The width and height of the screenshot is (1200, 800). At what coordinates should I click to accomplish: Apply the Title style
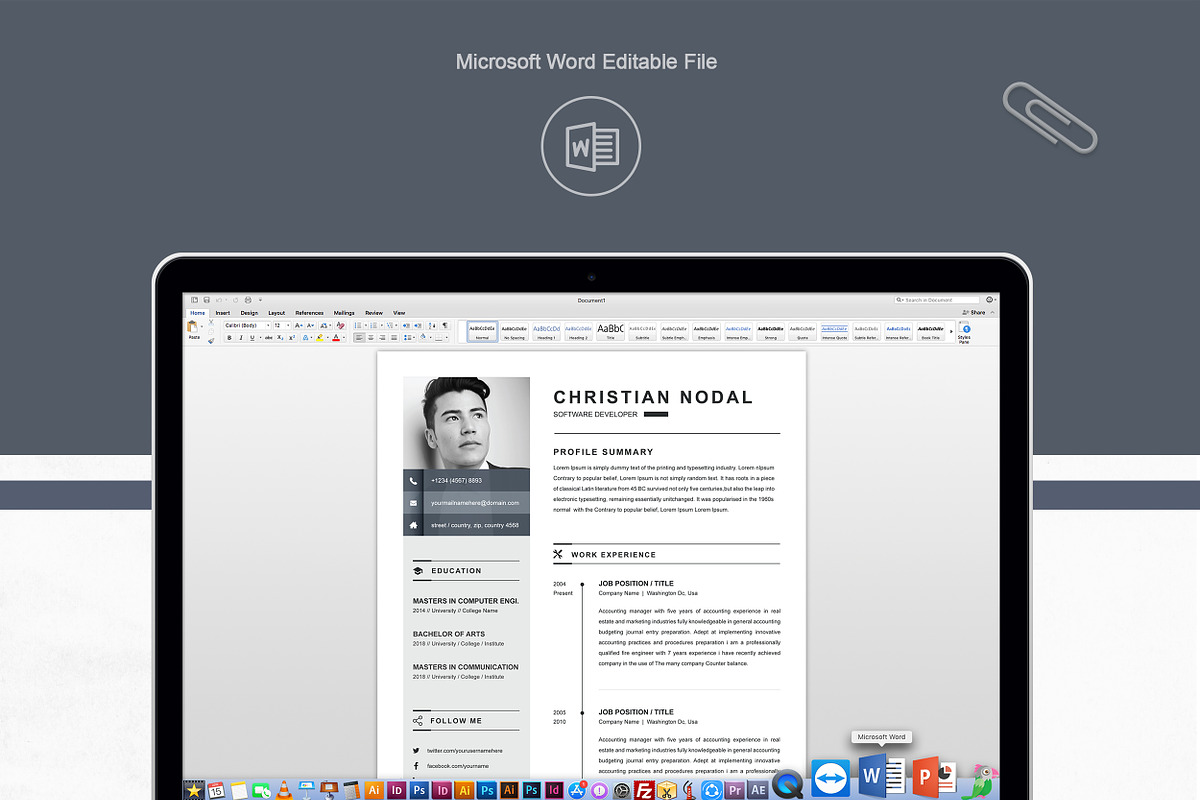pos(610,331)
